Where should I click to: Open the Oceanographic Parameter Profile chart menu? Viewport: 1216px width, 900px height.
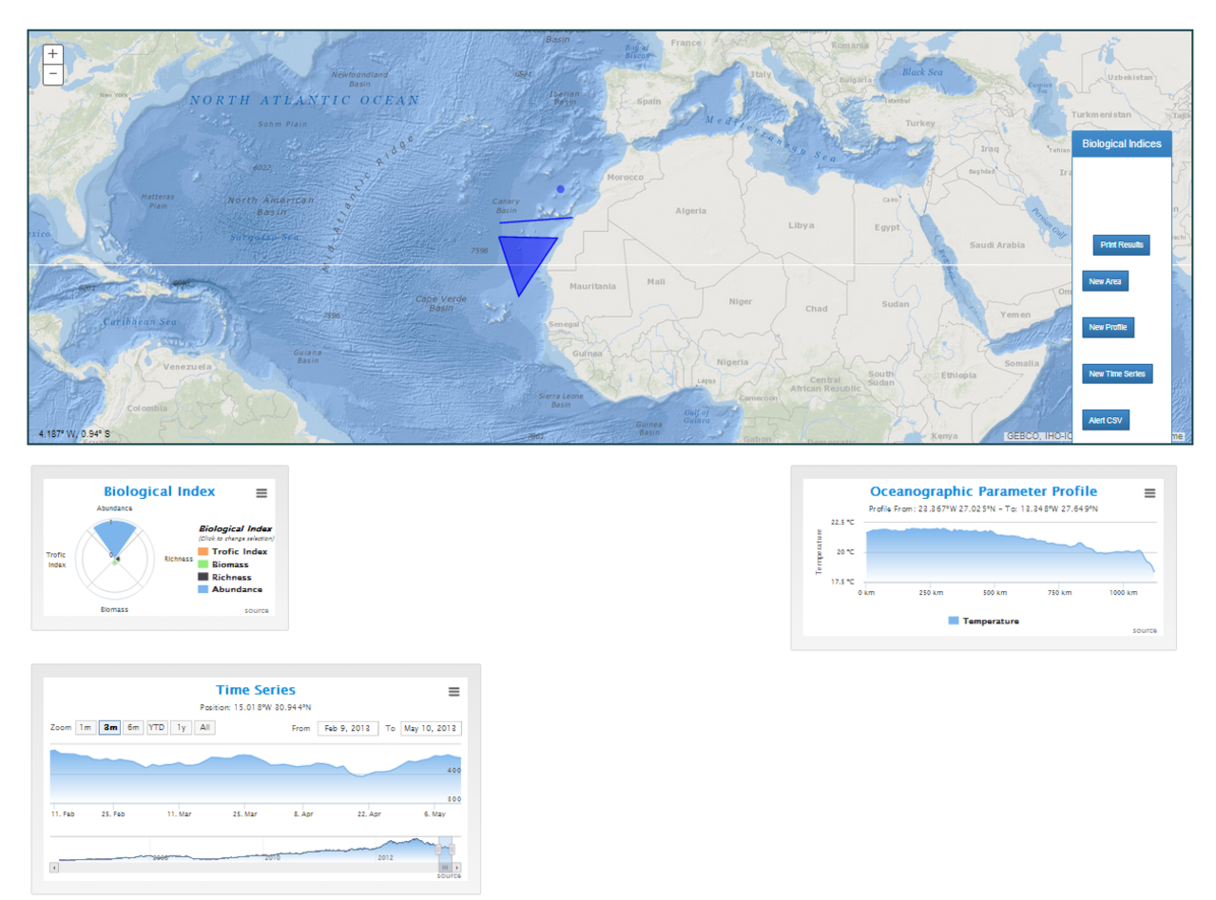[1150, 493]
